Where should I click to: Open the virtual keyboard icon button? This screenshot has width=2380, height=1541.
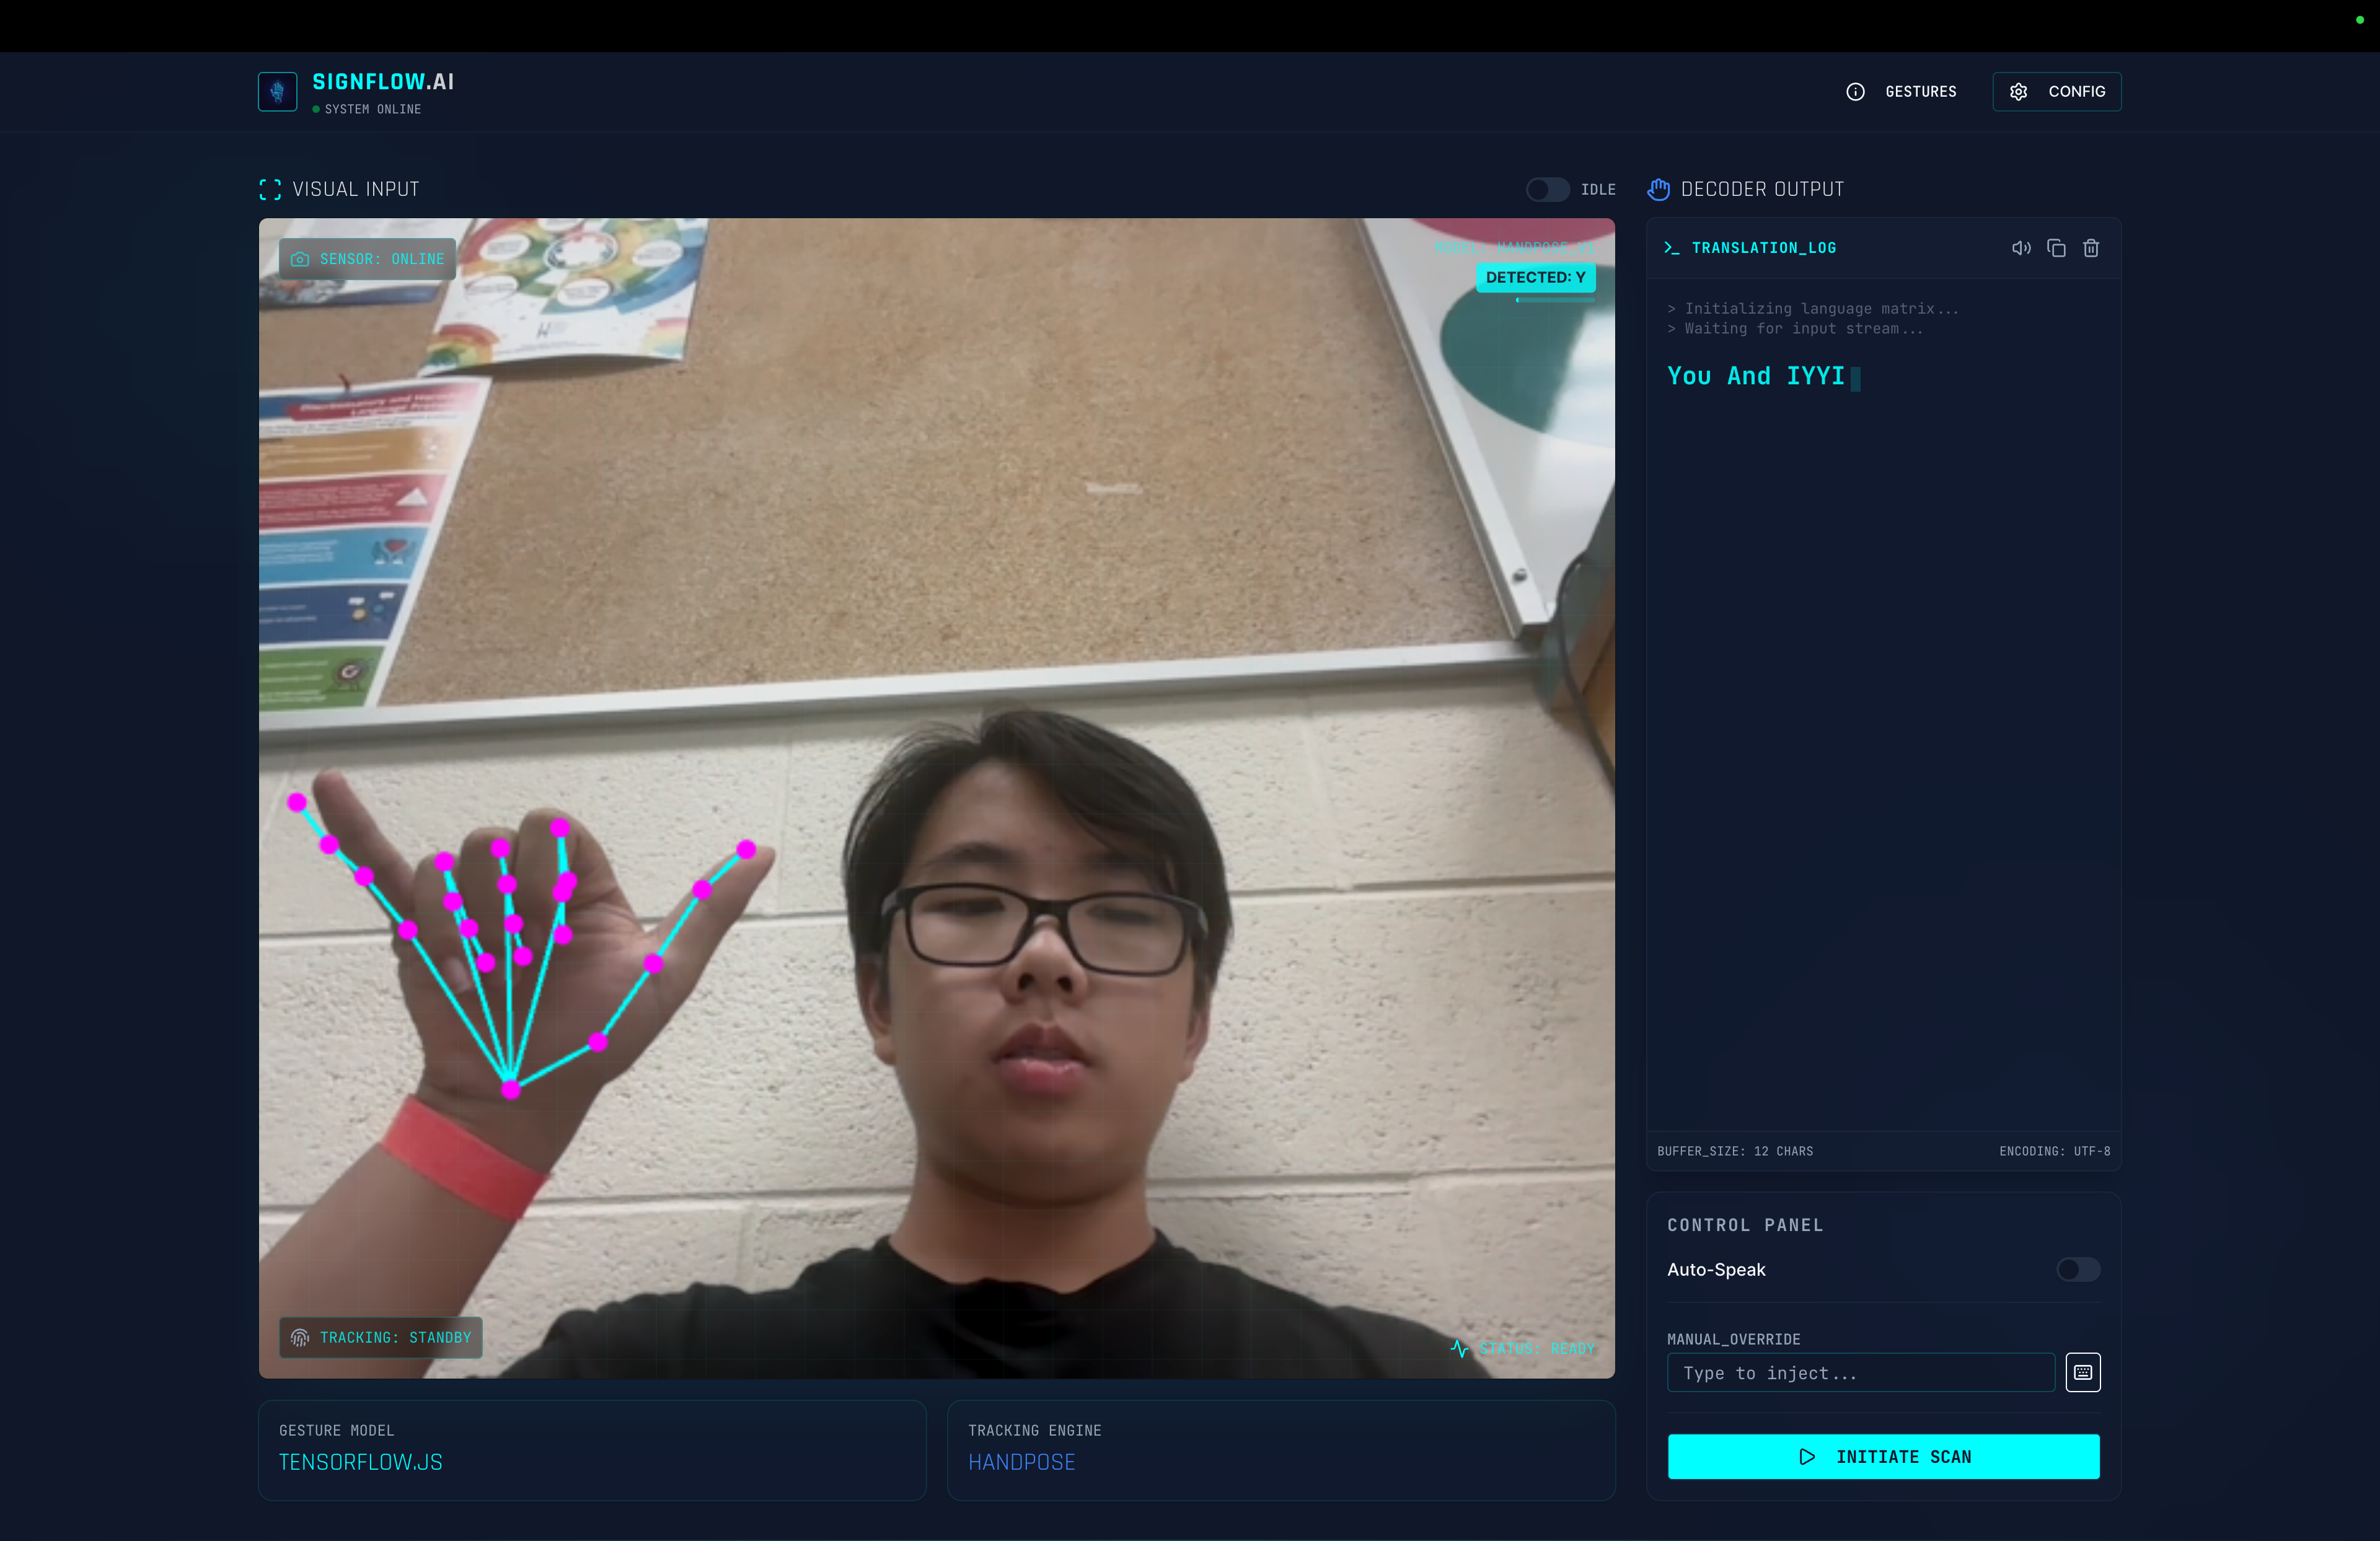click(2083, 1372)
